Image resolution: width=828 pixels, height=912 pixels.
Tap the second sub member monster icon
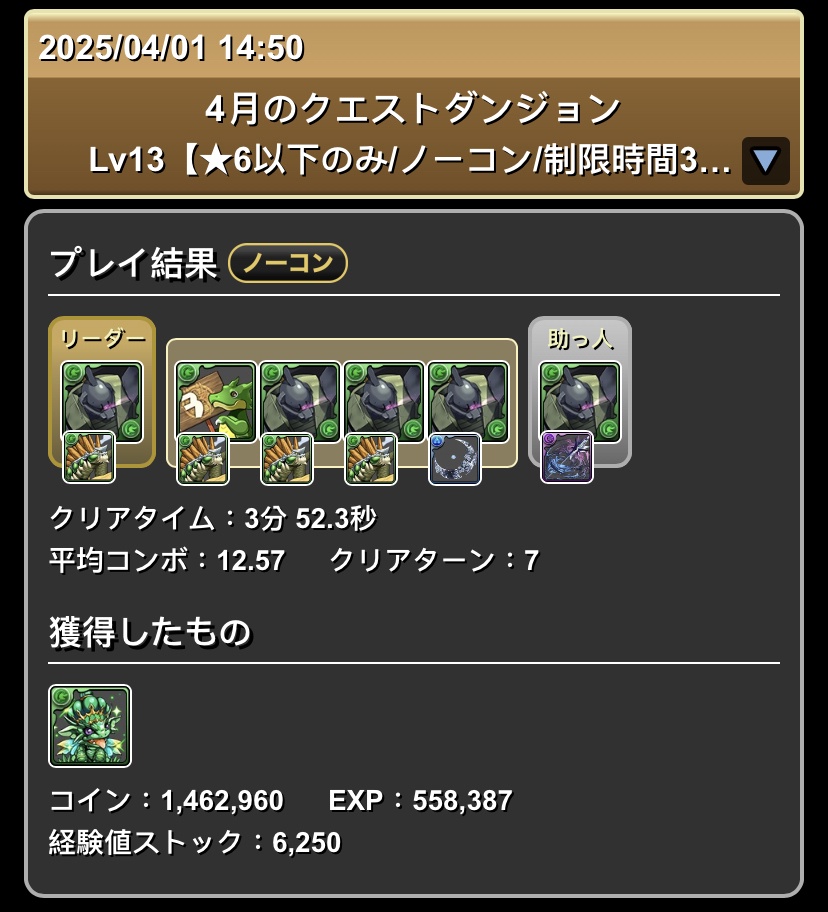point(300,402)
